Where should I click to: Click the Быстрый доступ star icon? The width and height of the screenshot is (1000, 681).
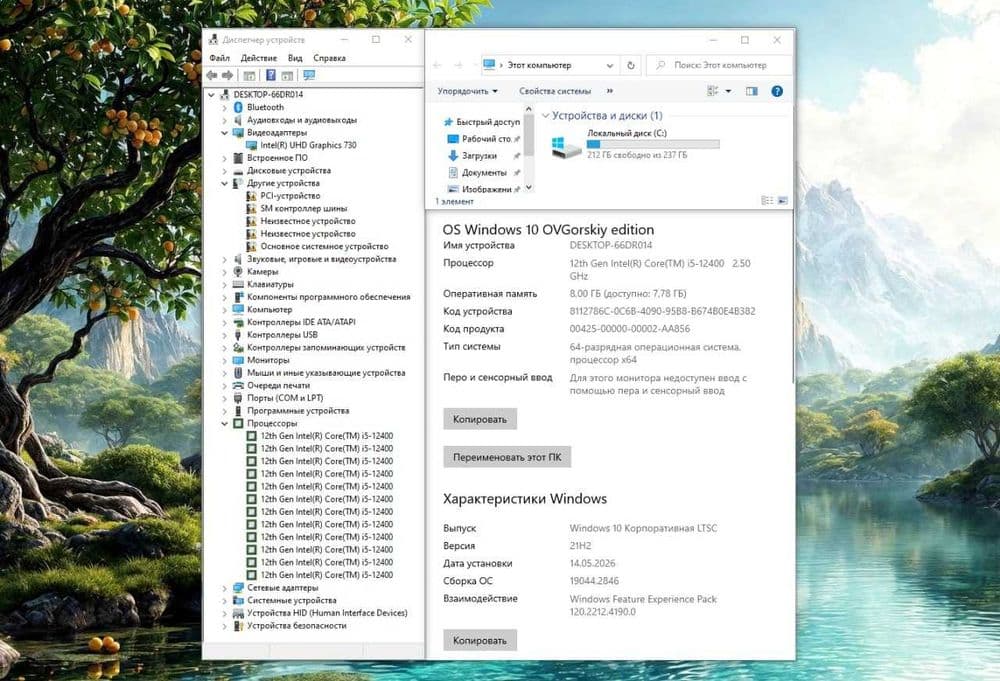coord(448,121)
